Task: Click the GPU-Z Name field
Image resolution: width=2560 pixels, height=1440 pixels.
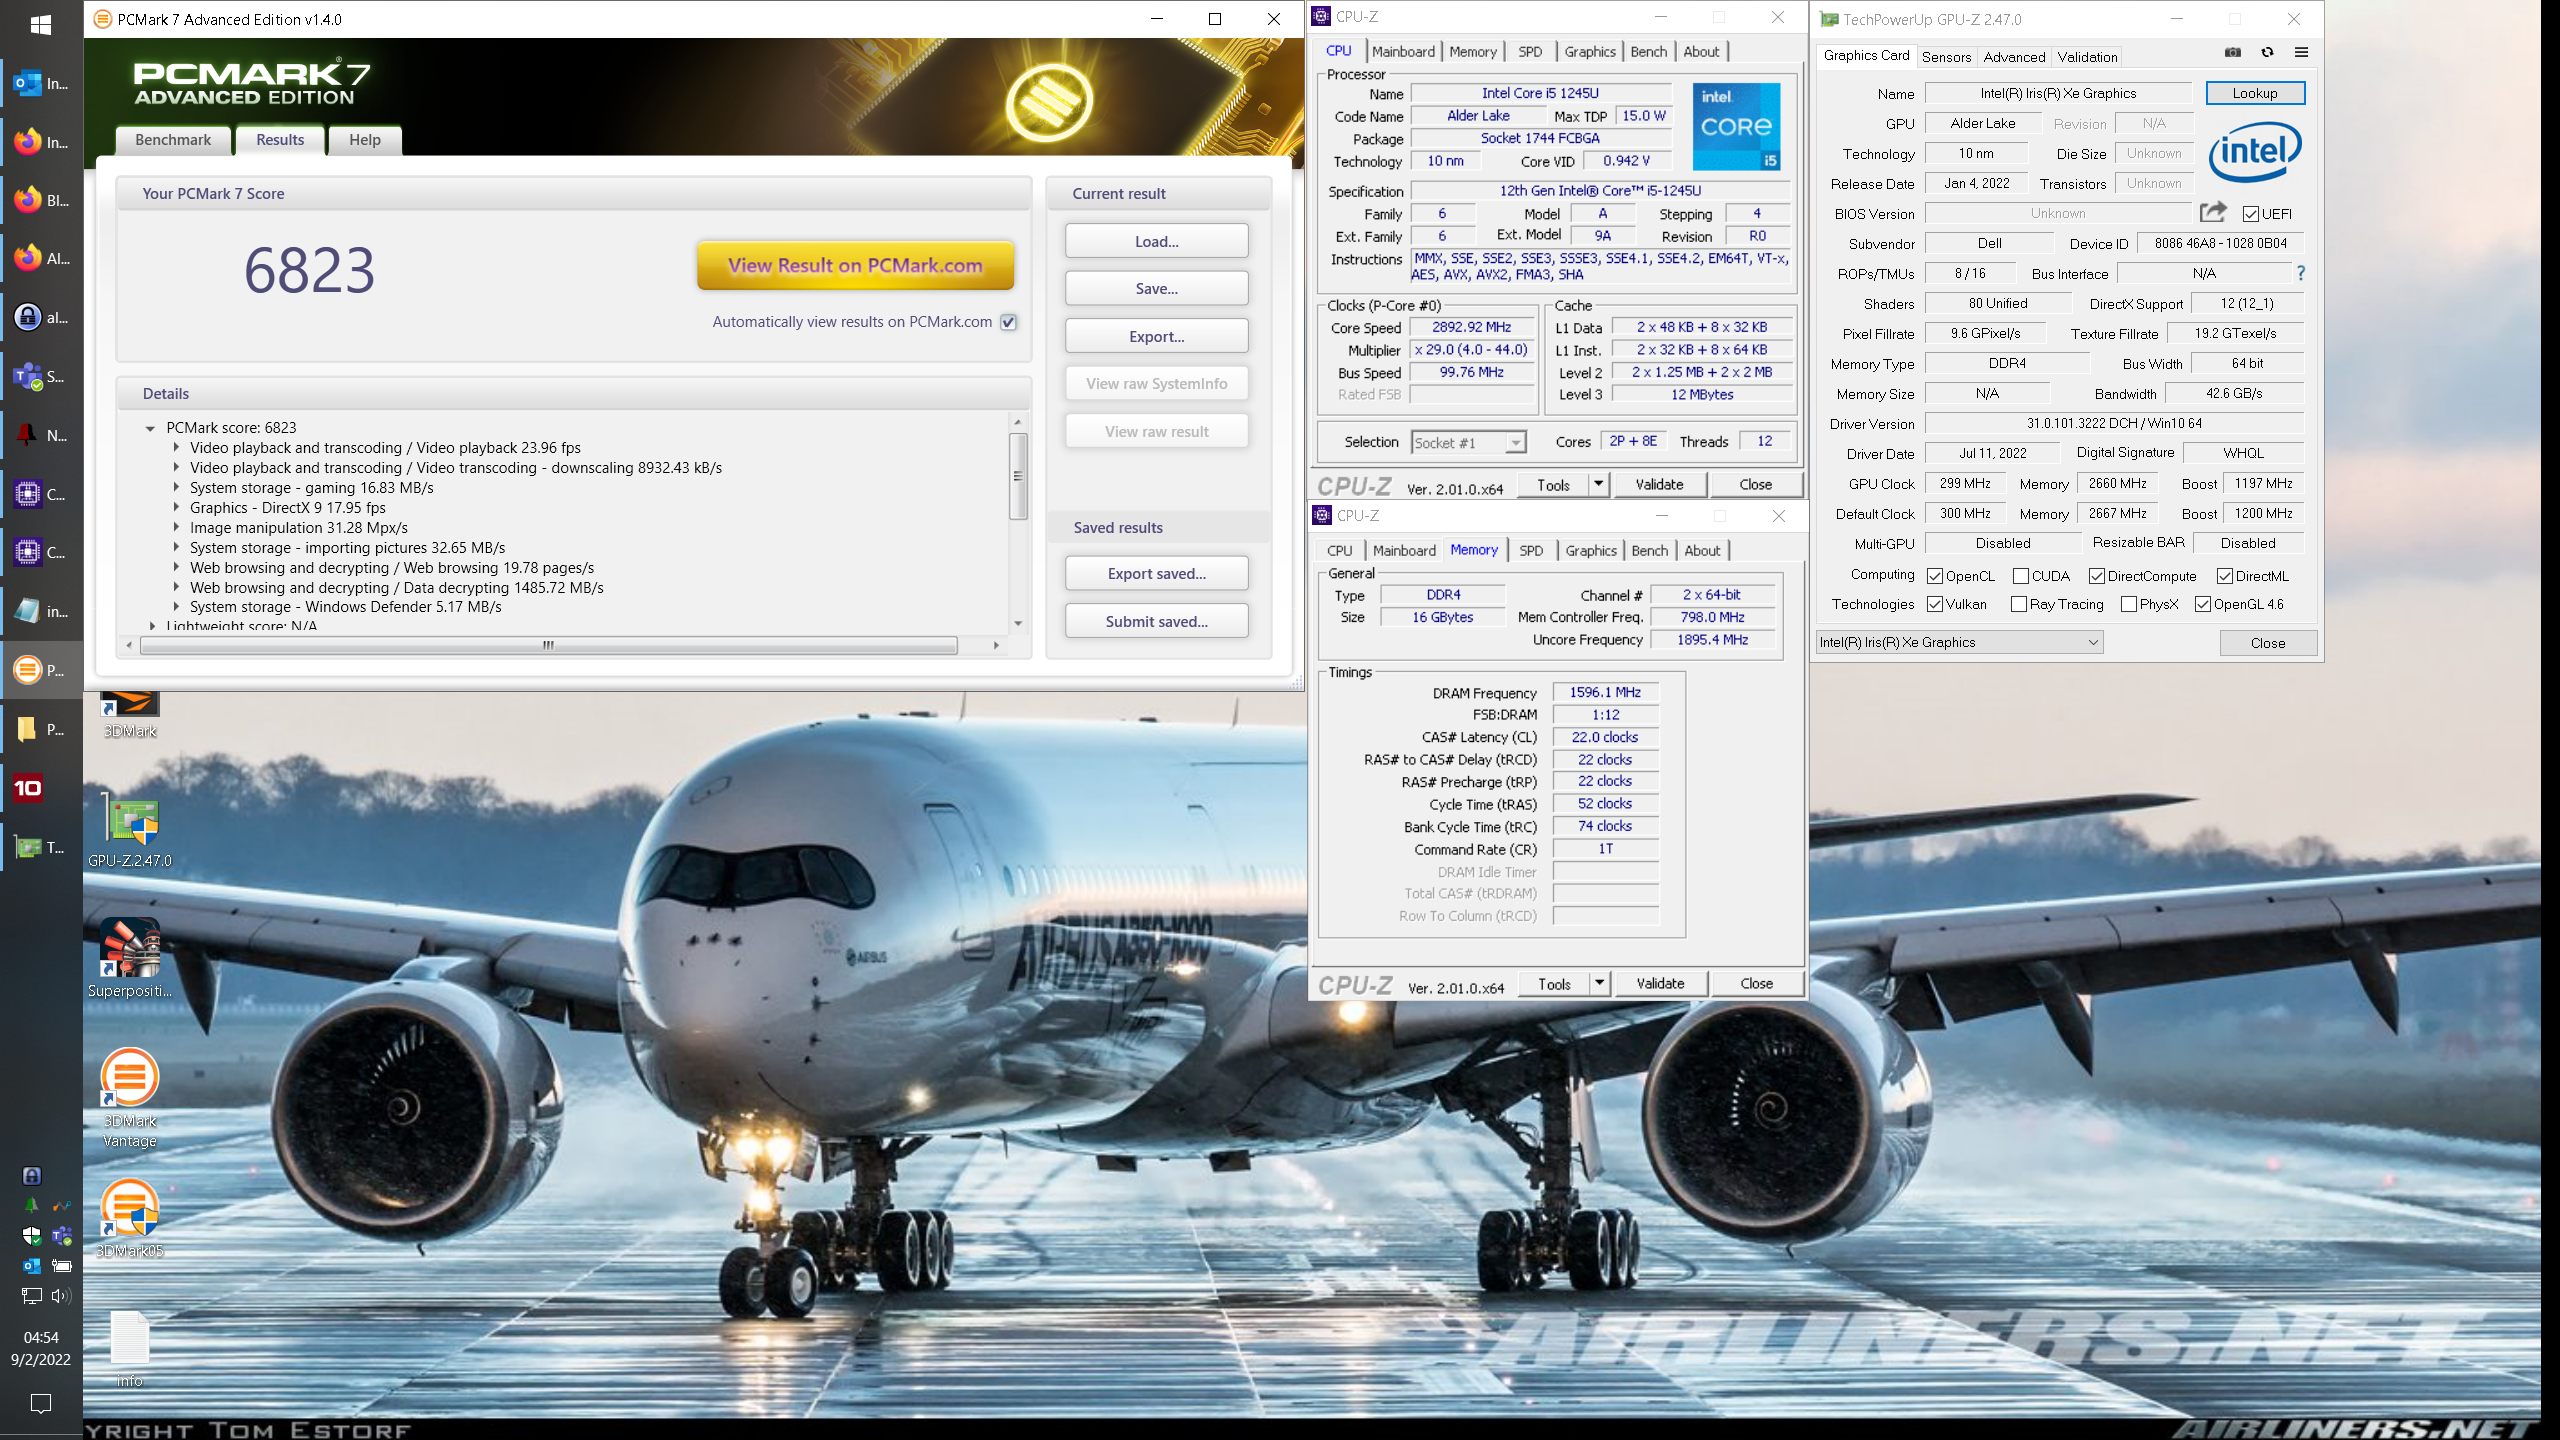Action: coord(2058,93)
